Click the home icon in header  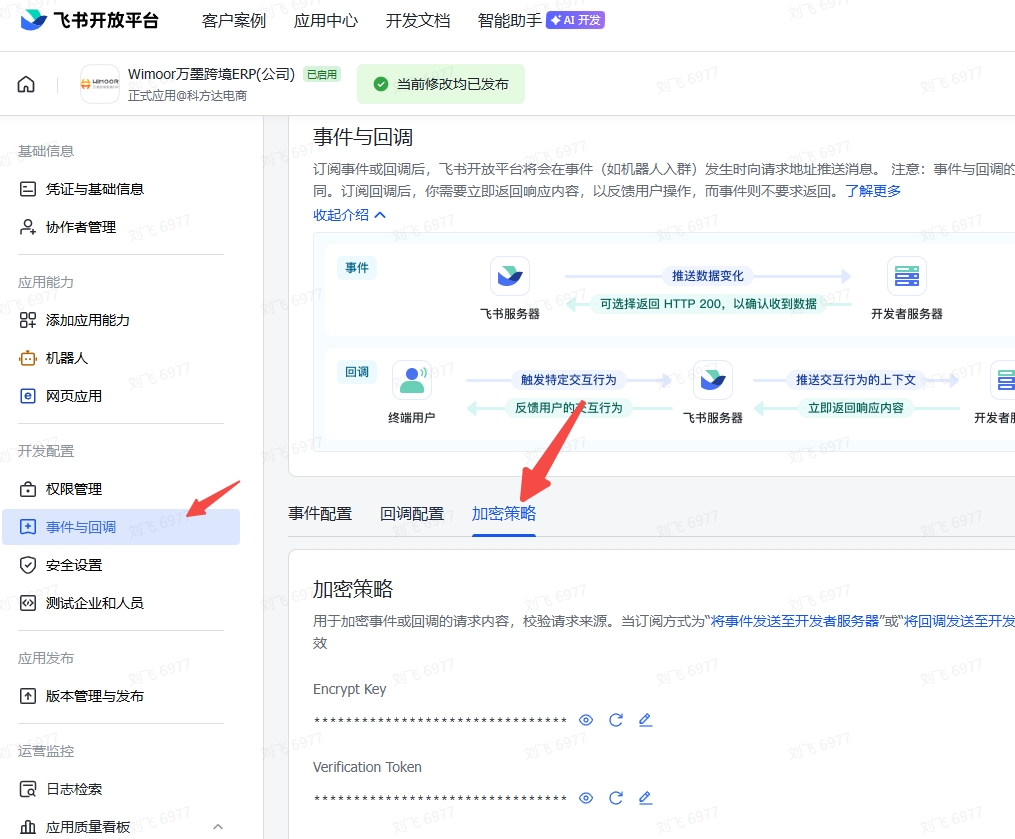click(x=26, y=84)
